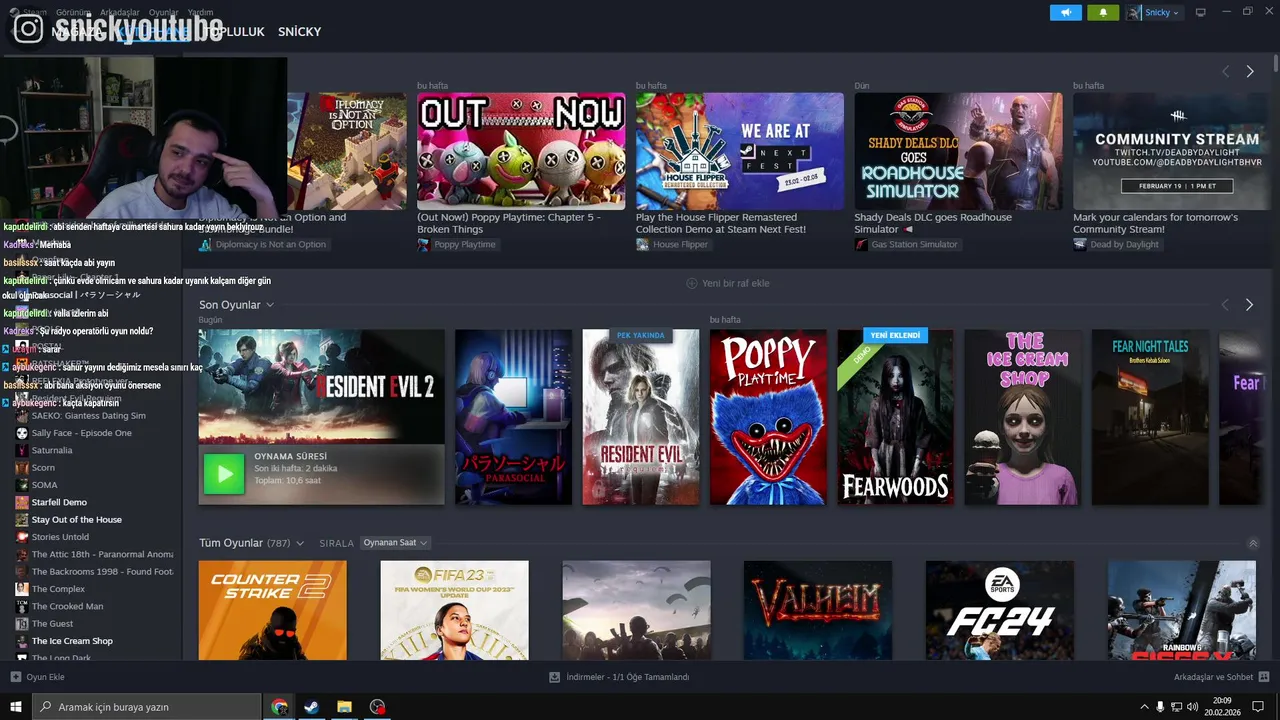Select the Poppy Playtime game cover
This screenshot has height=720, width=1280.
(768, 417)
